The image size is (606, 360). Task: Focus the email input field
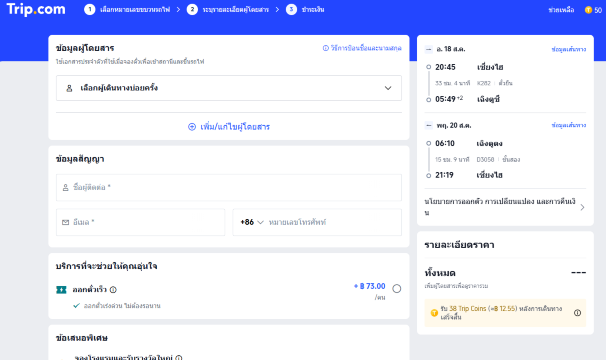pos(140,222)
